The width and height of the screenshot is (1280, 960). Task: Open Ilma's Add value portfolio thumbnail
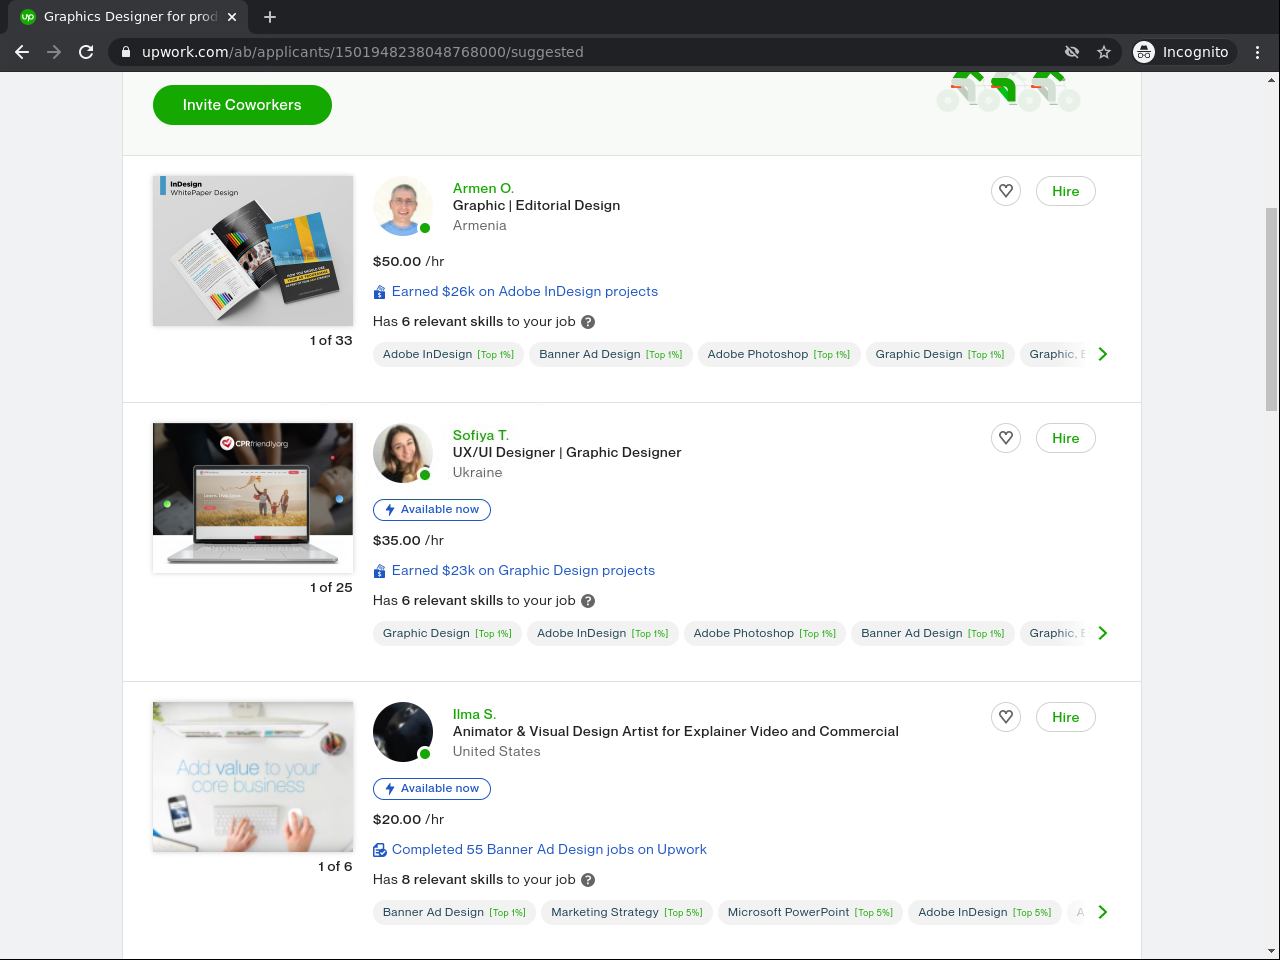click(253, 777)
